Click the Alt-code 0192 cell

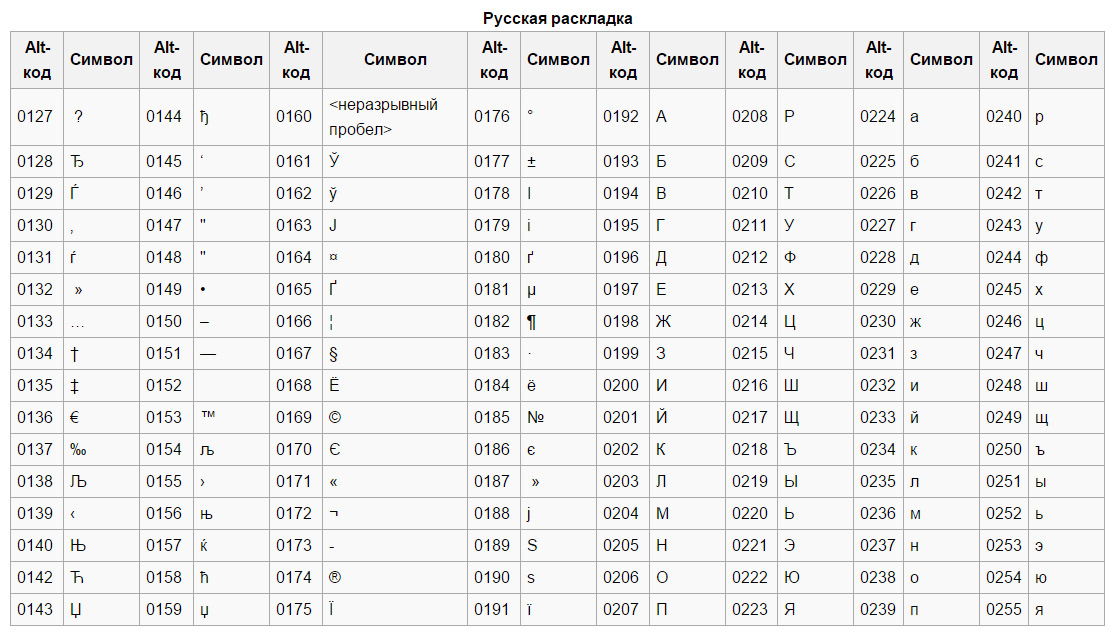(621, 116)
